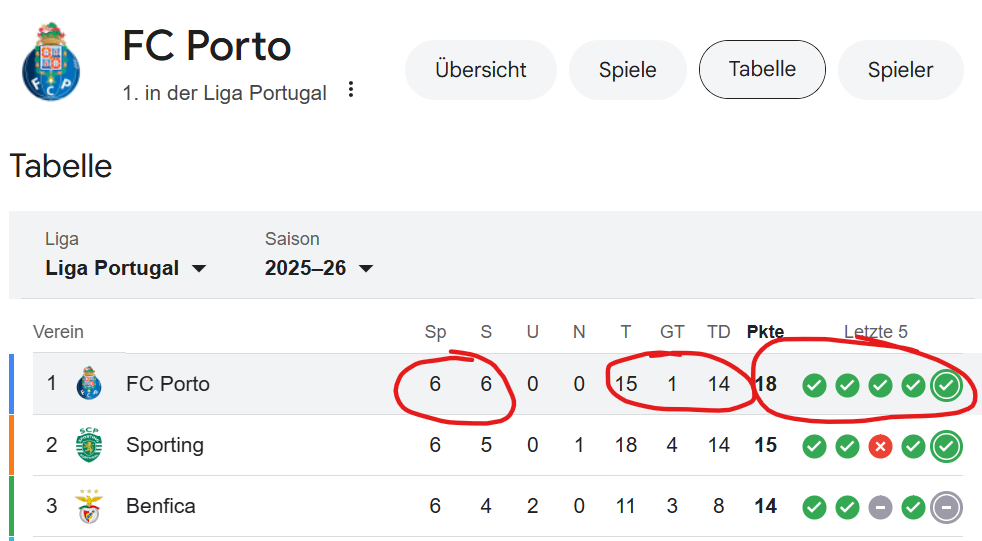This screenshot has width=982, height=541.
Task: Click the Benfica club crest icon
Action: pos(90,506)
